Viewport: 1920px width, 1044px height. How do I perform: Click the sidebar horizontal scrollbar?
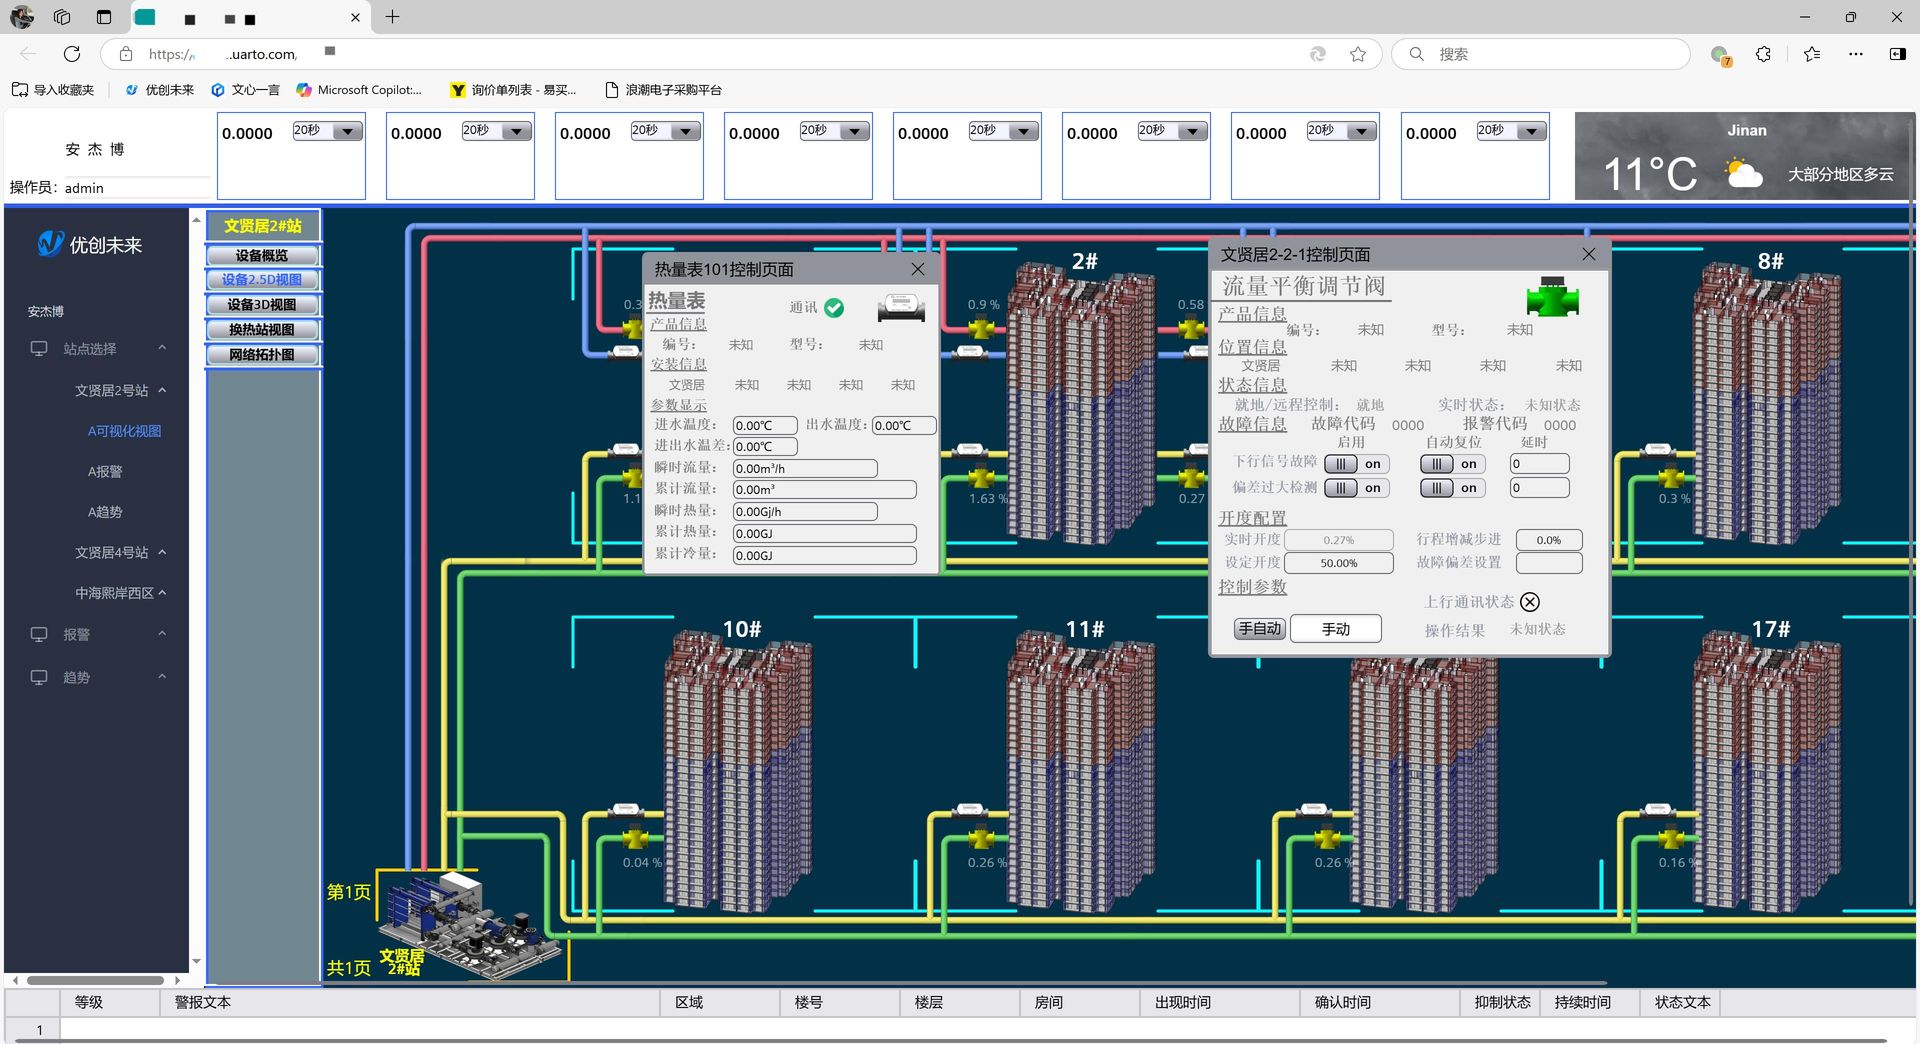95,980
